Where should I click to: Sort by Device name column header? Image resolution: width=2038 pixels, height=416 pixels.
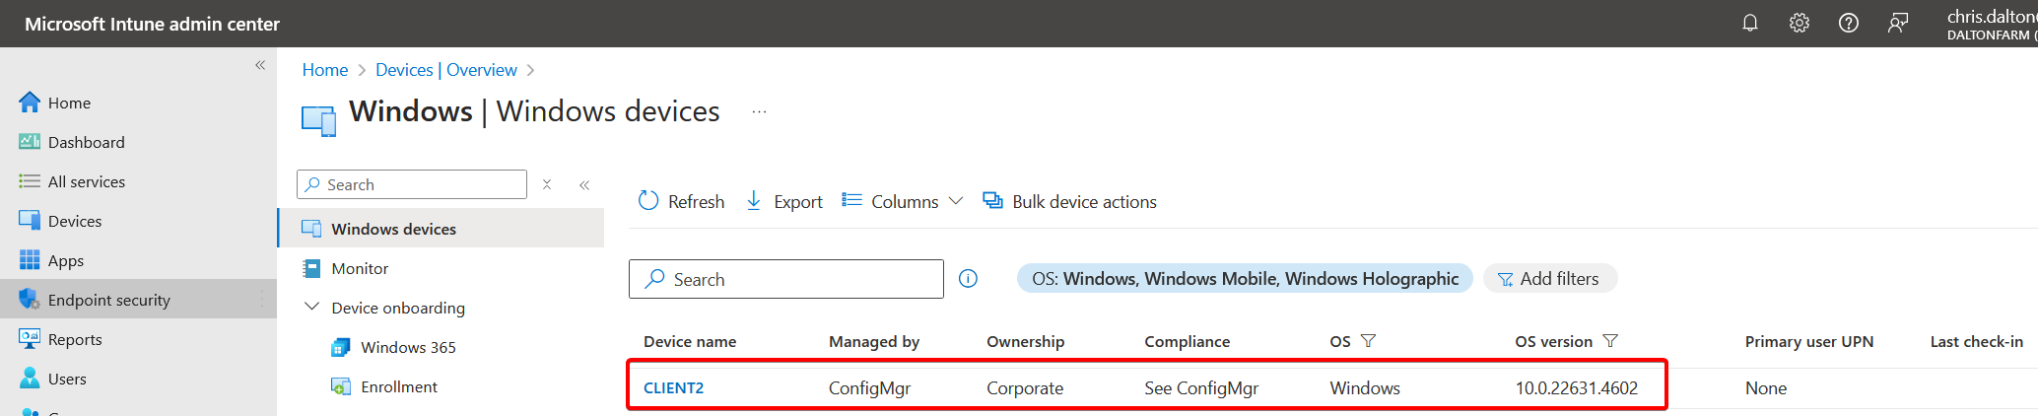pos(690,342)
